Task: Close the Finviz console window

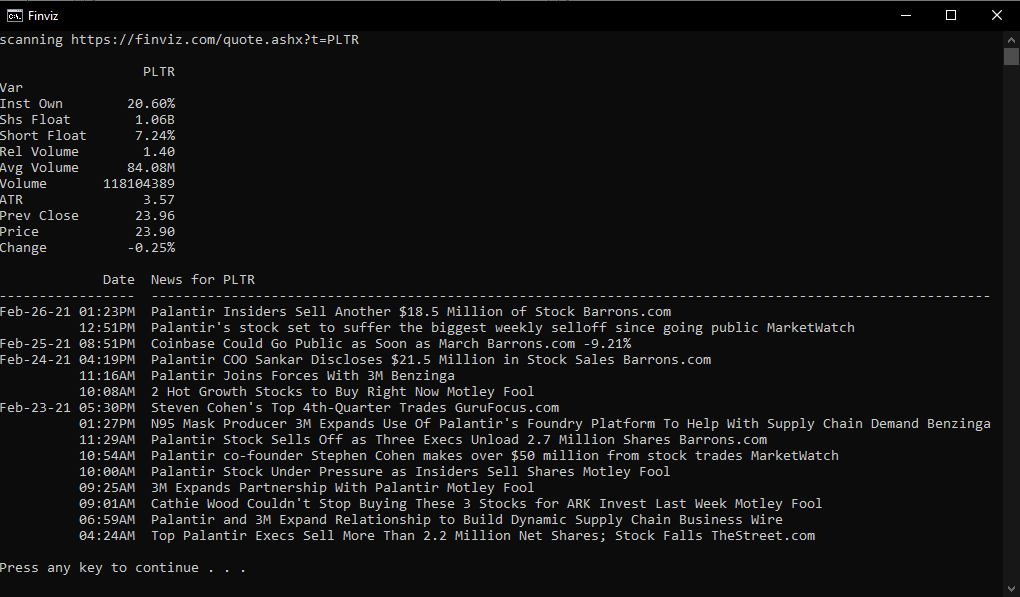Action: [997, 16]
